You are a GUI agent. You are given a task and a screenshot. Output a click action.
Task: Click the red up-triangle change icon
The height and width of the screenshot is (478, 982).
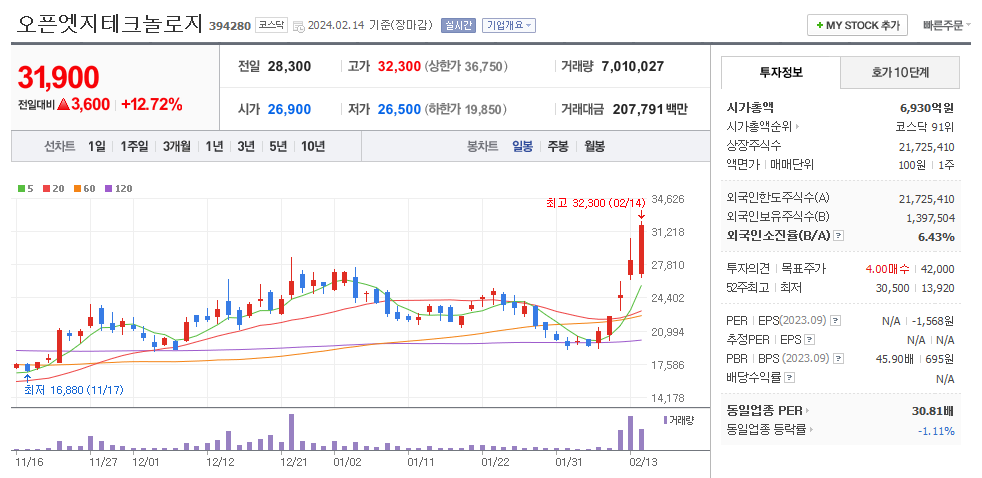click(x=63, y=105)
